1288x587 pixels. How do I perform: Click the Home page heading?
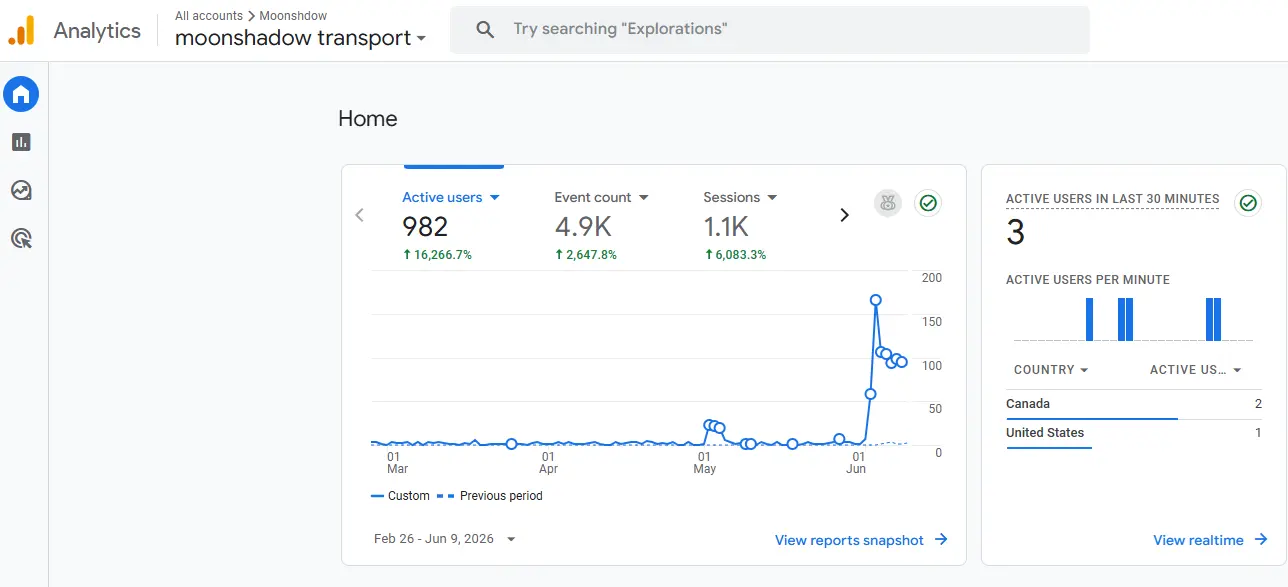368,119
